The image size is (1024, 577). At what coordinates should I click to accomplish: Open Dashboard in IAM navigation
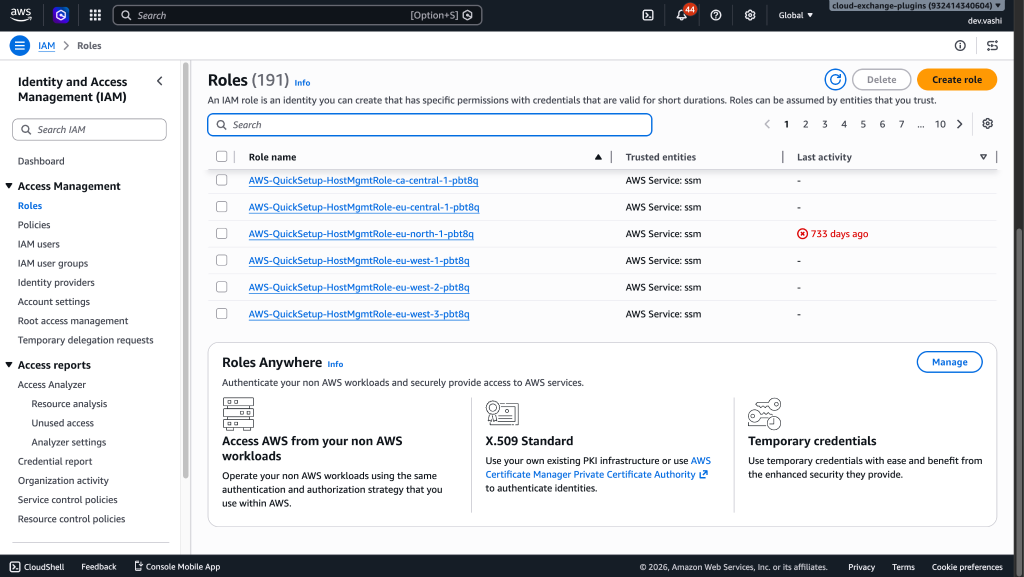[41, 161]
